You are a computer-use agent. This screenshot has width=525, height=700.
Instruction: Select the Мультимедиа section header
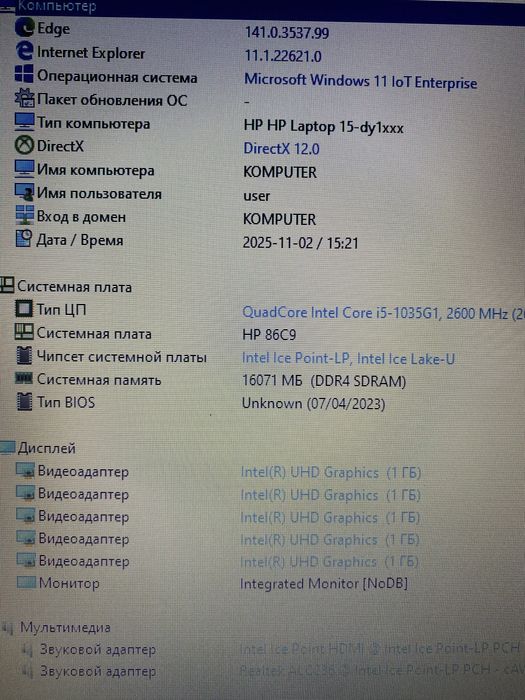click(65, 627)
